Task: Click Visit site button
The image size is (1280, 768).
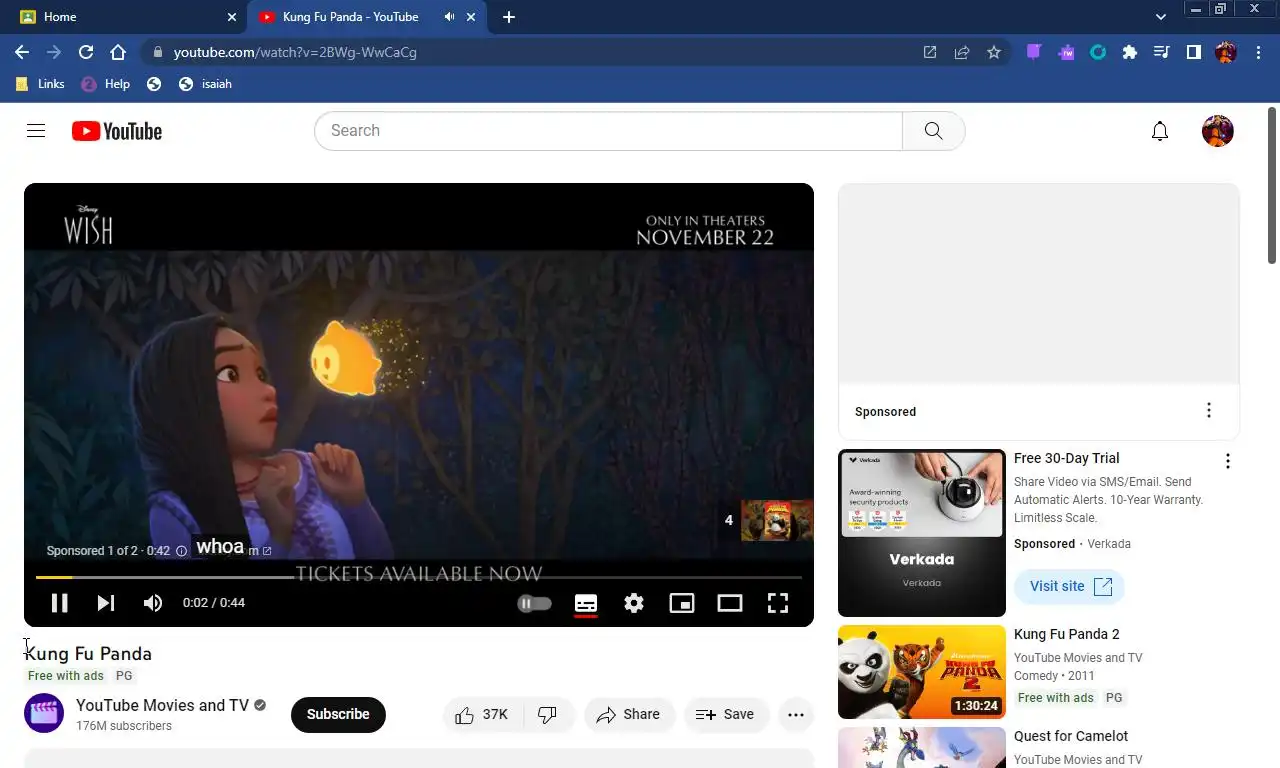Action: pyautogui.click(x=1069, y=586)
